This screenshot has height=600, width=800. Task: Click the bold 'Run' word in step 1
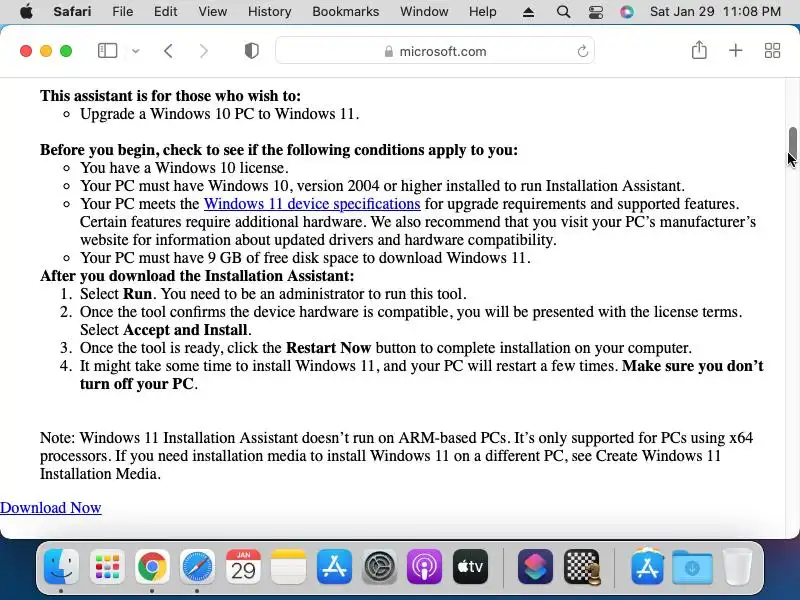coord(137,294)
